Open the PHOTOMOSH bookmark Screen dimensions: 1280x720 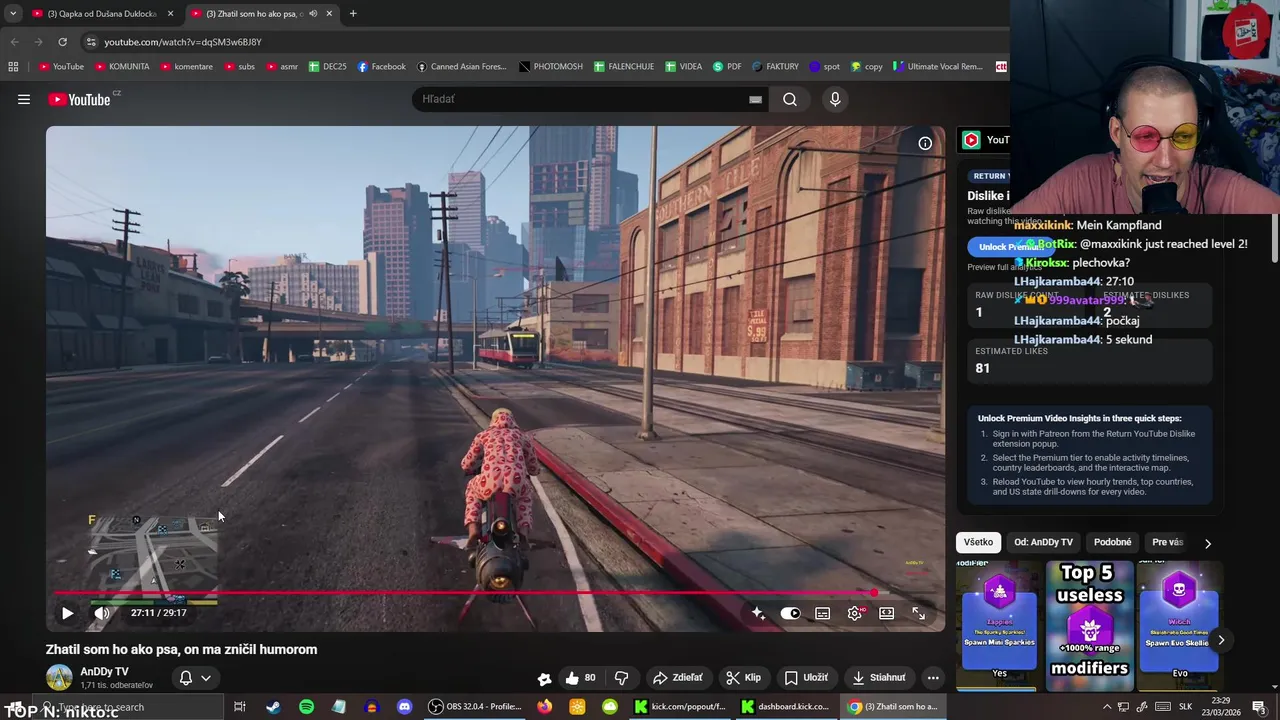point(551,66)
